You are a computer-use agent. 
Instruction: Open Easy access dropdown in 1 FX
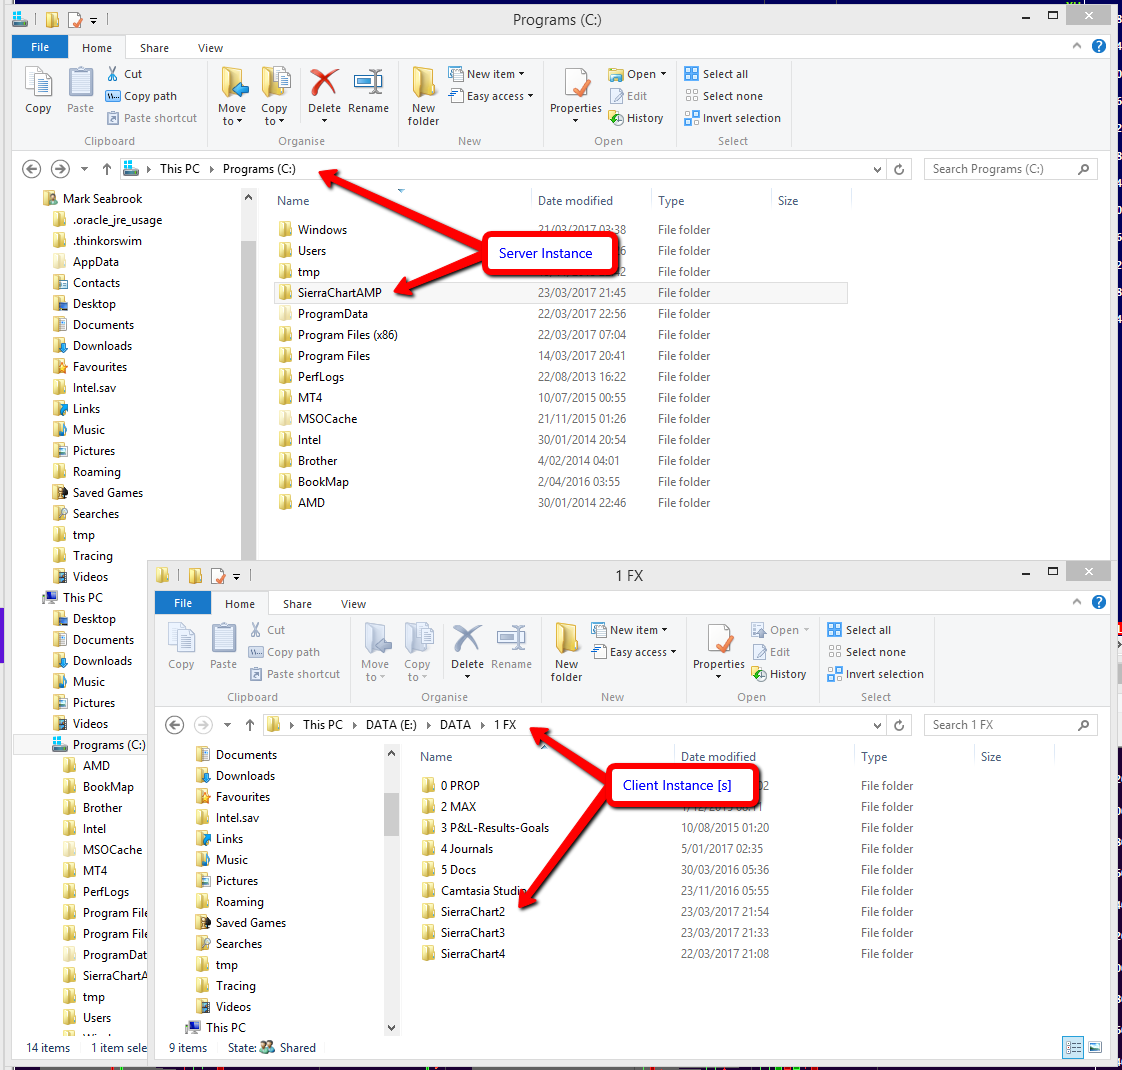click(634, 652)
